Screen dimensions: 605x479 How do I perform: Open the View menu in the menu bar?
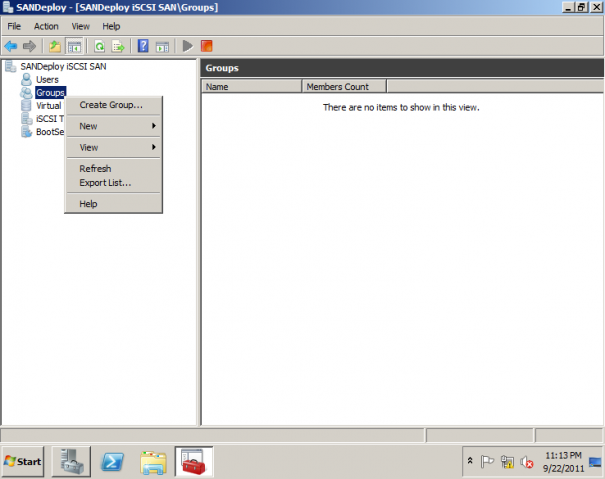81,26
